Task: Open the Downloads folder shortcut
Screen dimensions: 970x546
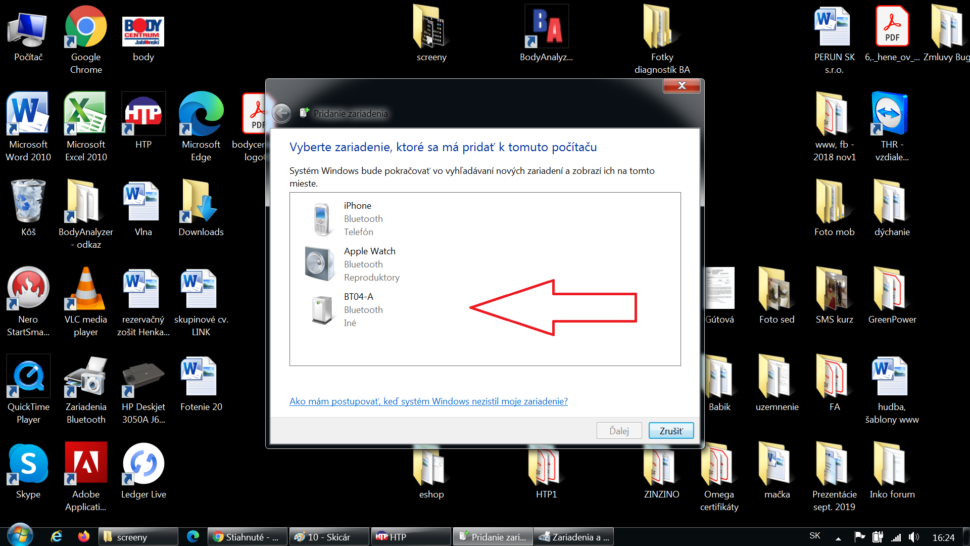Action: click(x=200, y=208)
